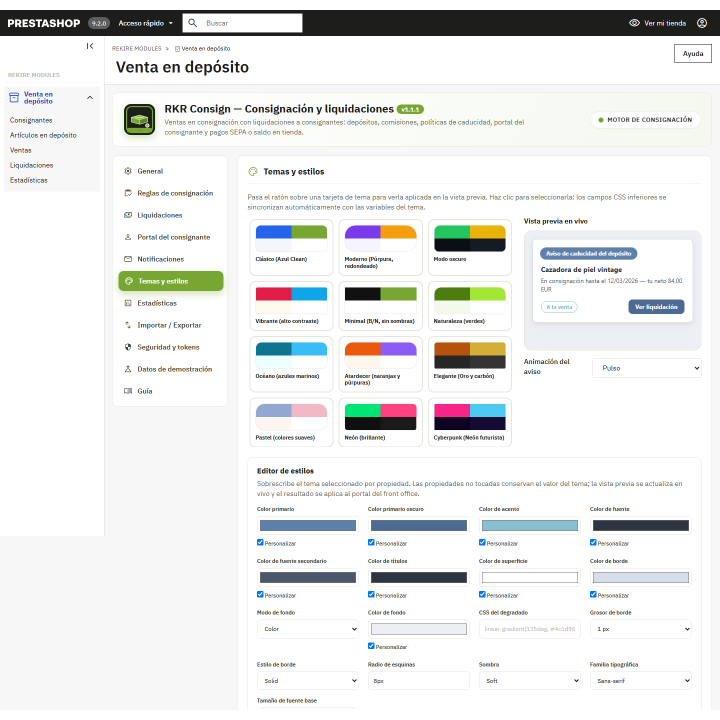Viewport: 720px width, 720px height.
Task: Pick the Color primario swatch
Action: click(308, 525)
